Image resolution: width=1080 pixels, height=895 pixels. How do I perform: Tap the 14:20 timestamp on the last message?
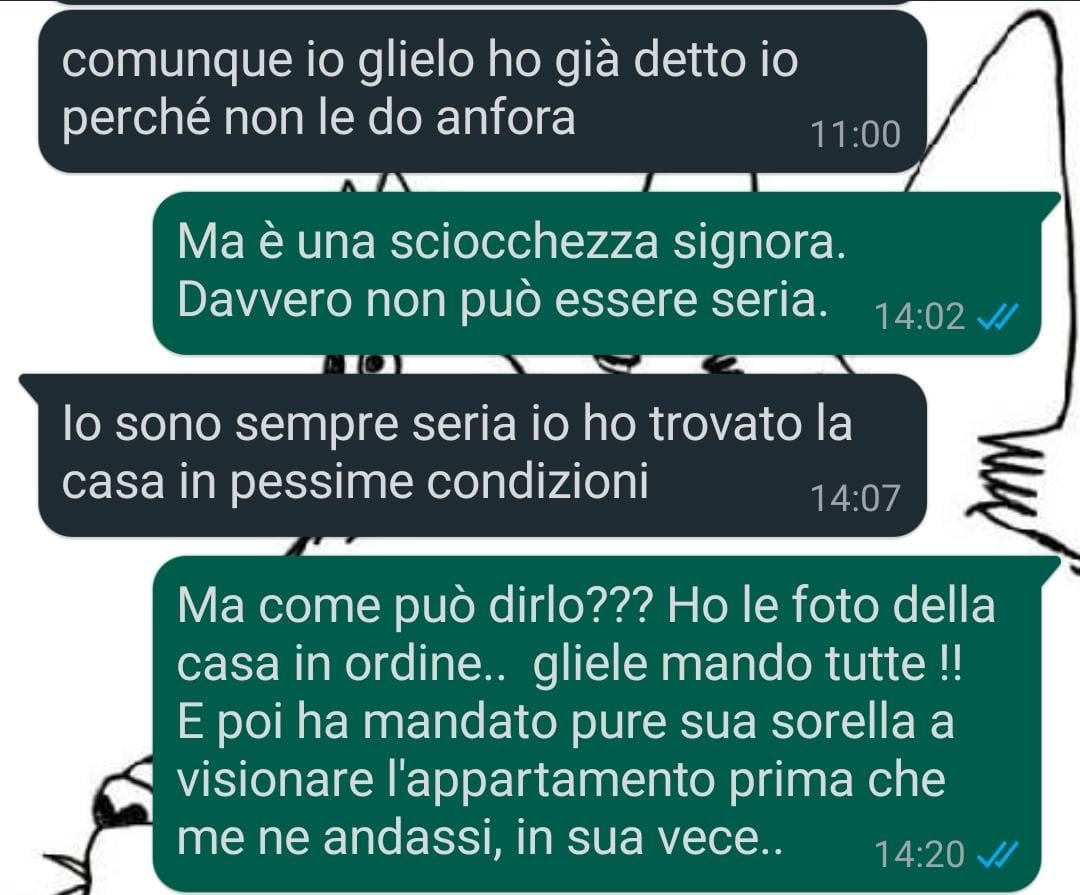click(919, 856)
